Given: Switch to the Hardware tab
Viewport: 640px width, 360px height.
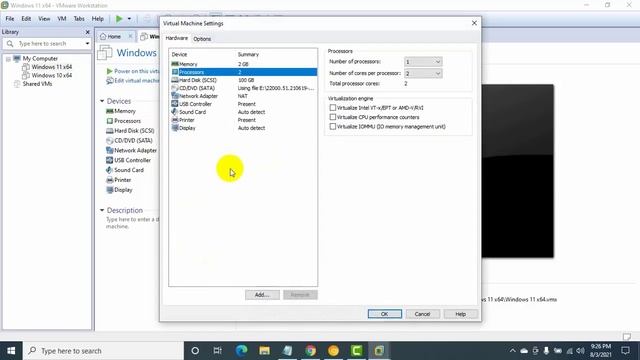Looking at the screenshot, I should click(x=177, y=38).
